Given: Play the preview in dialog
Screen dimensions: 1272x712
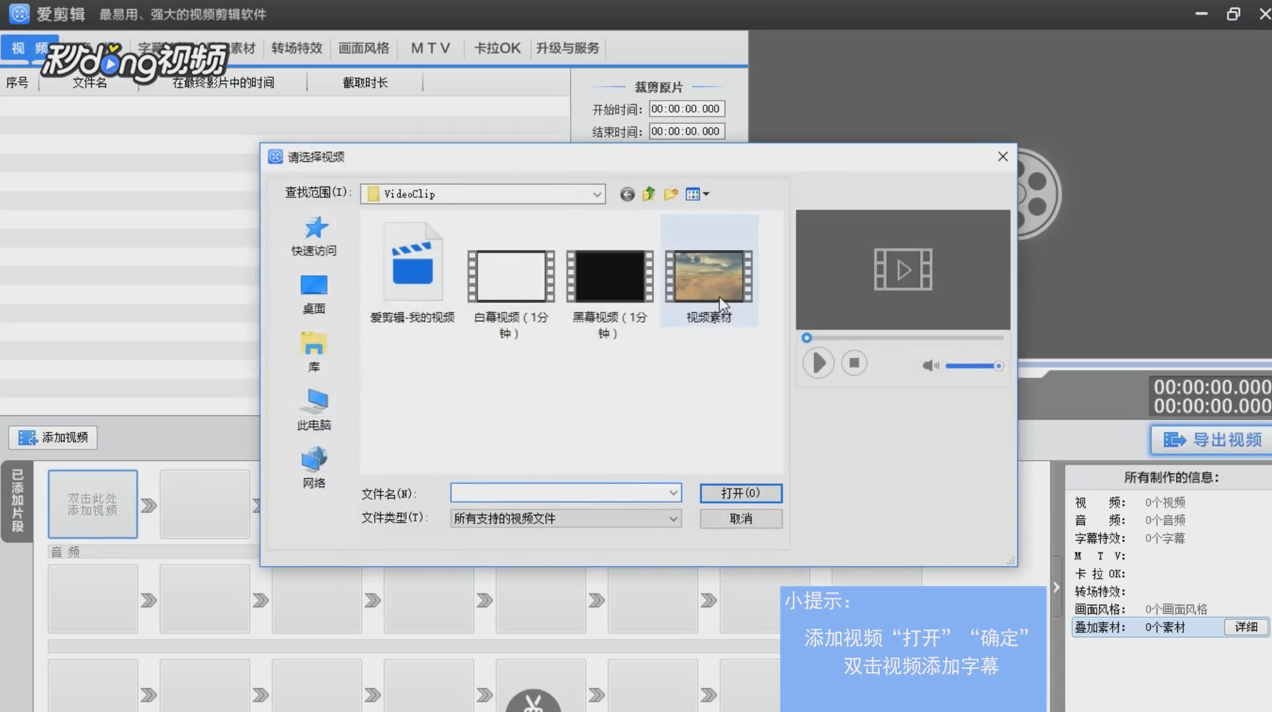Looking at the screenshot, I should (818, 363).
